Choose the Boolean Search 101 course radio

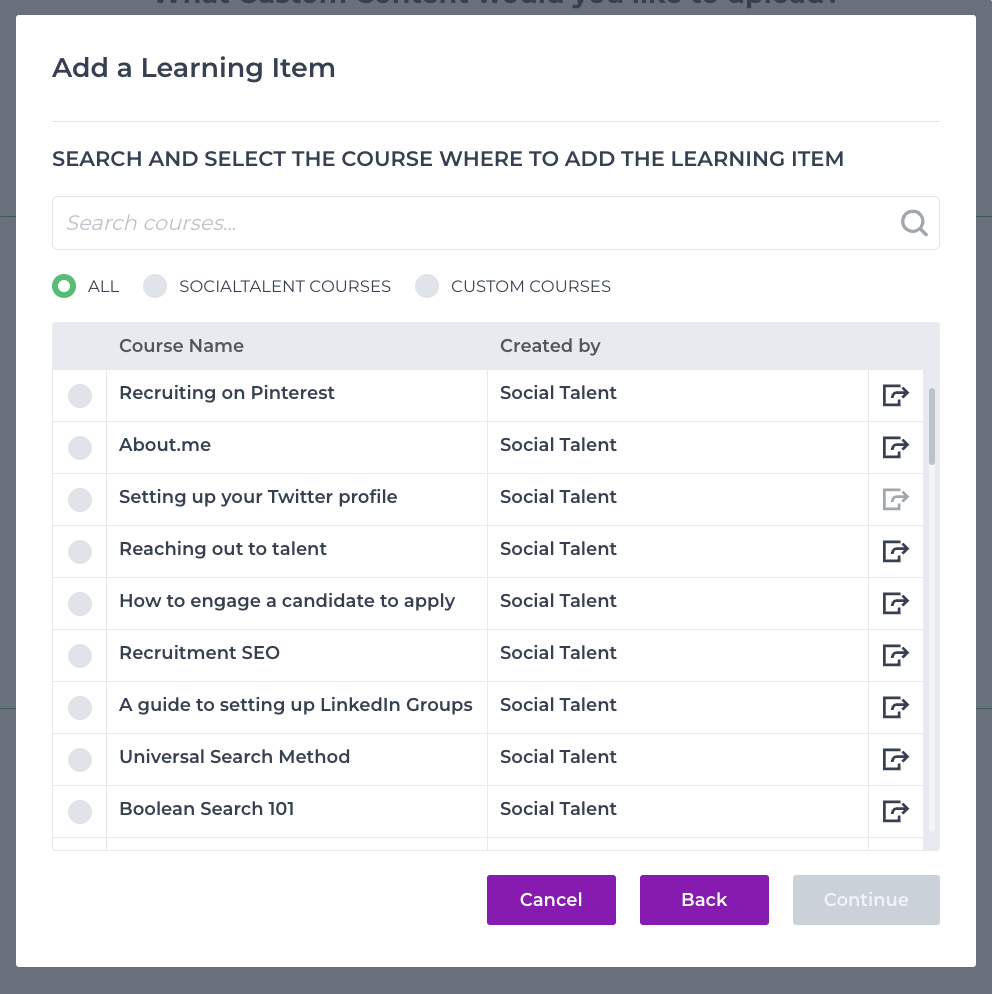(80, 811)
